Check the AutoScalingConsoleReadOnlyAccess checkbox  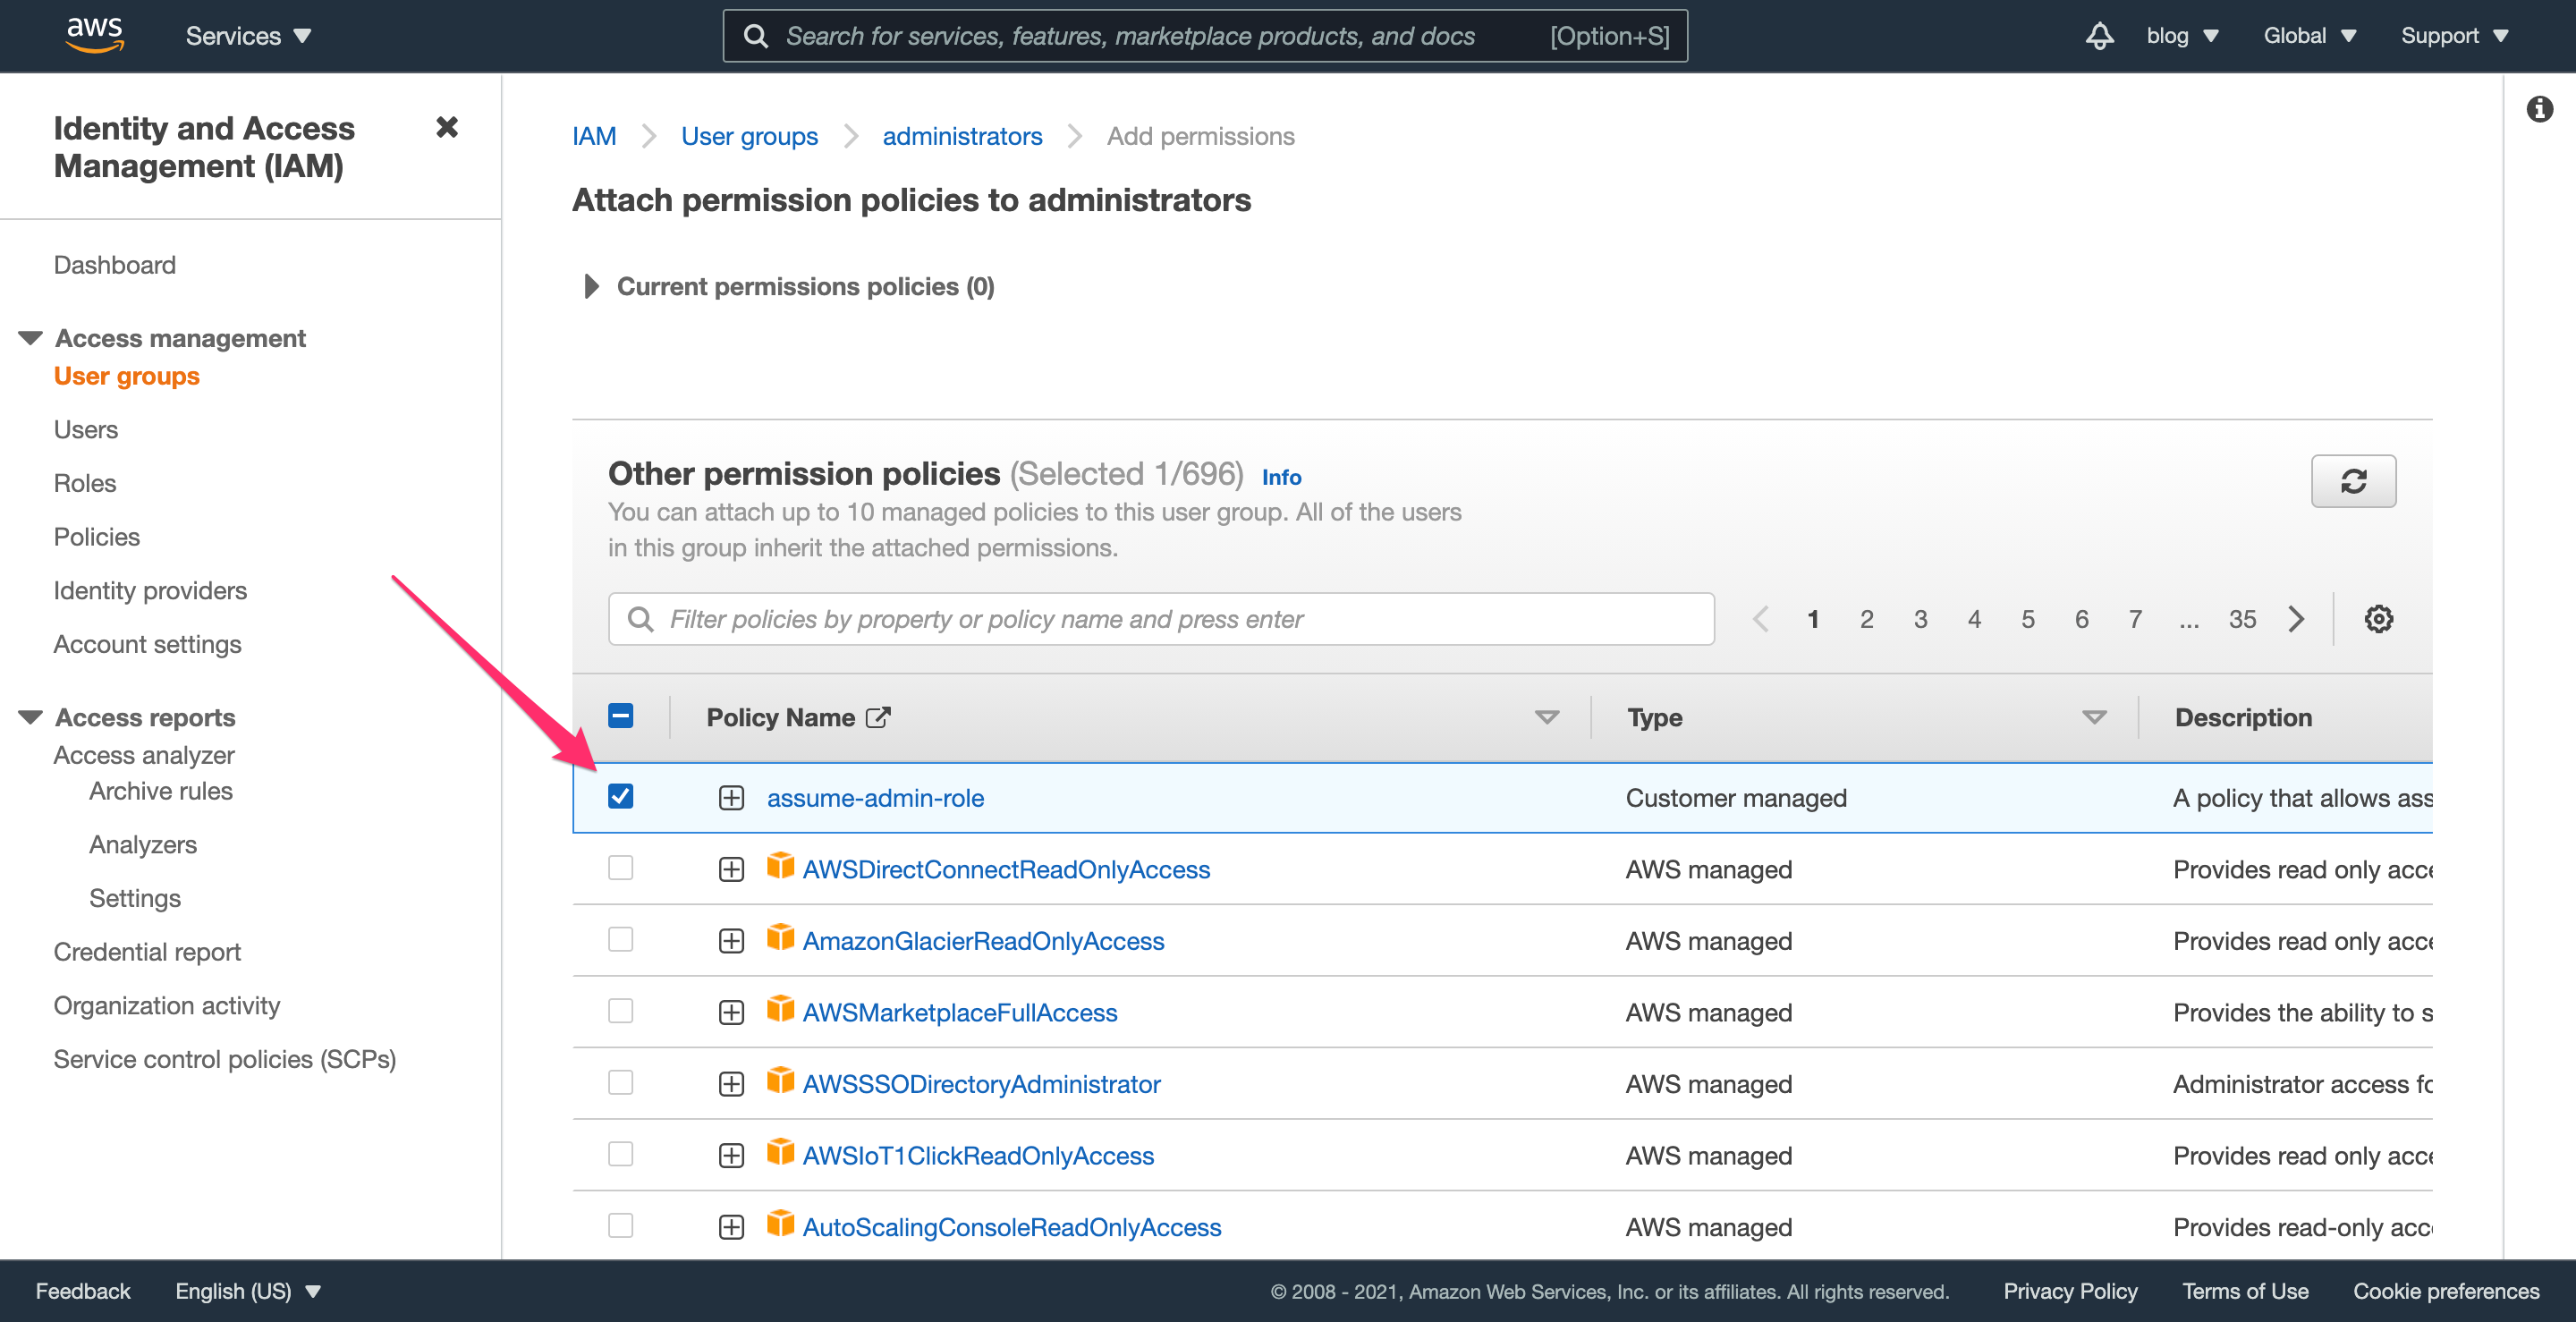point(620,1225)
